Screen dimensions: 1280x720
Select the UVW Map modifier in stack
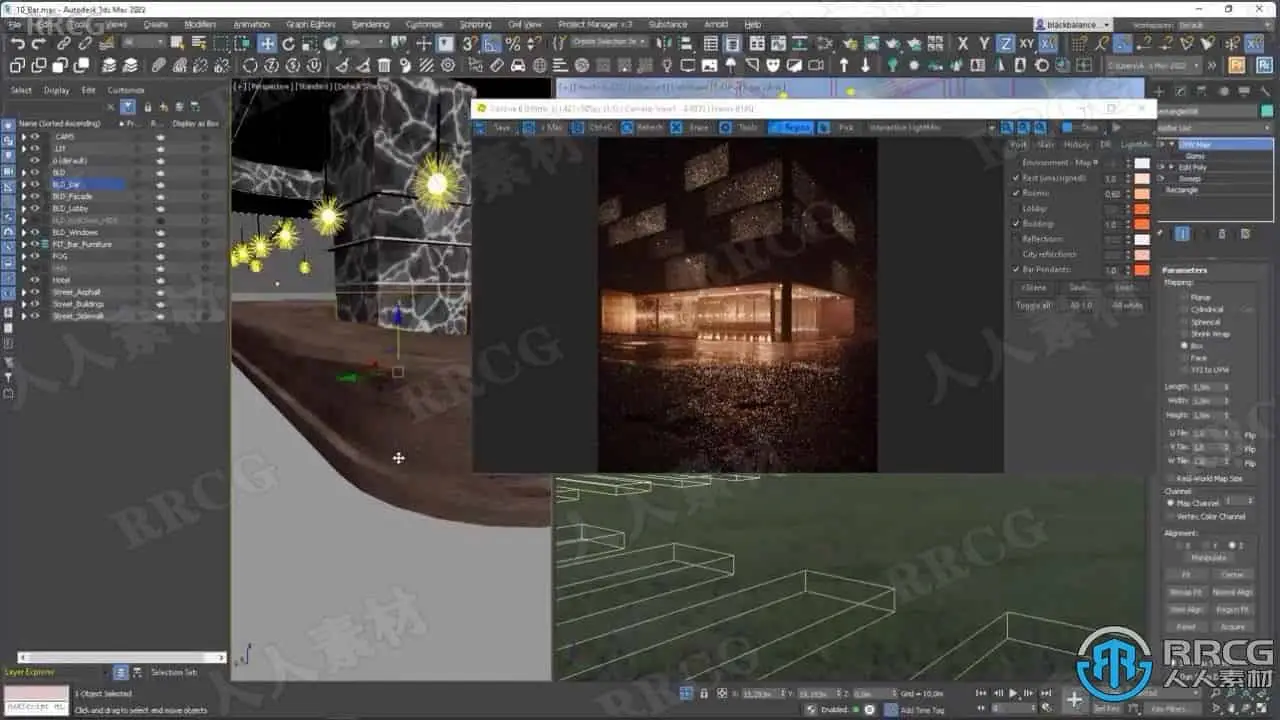point(1224,145)
